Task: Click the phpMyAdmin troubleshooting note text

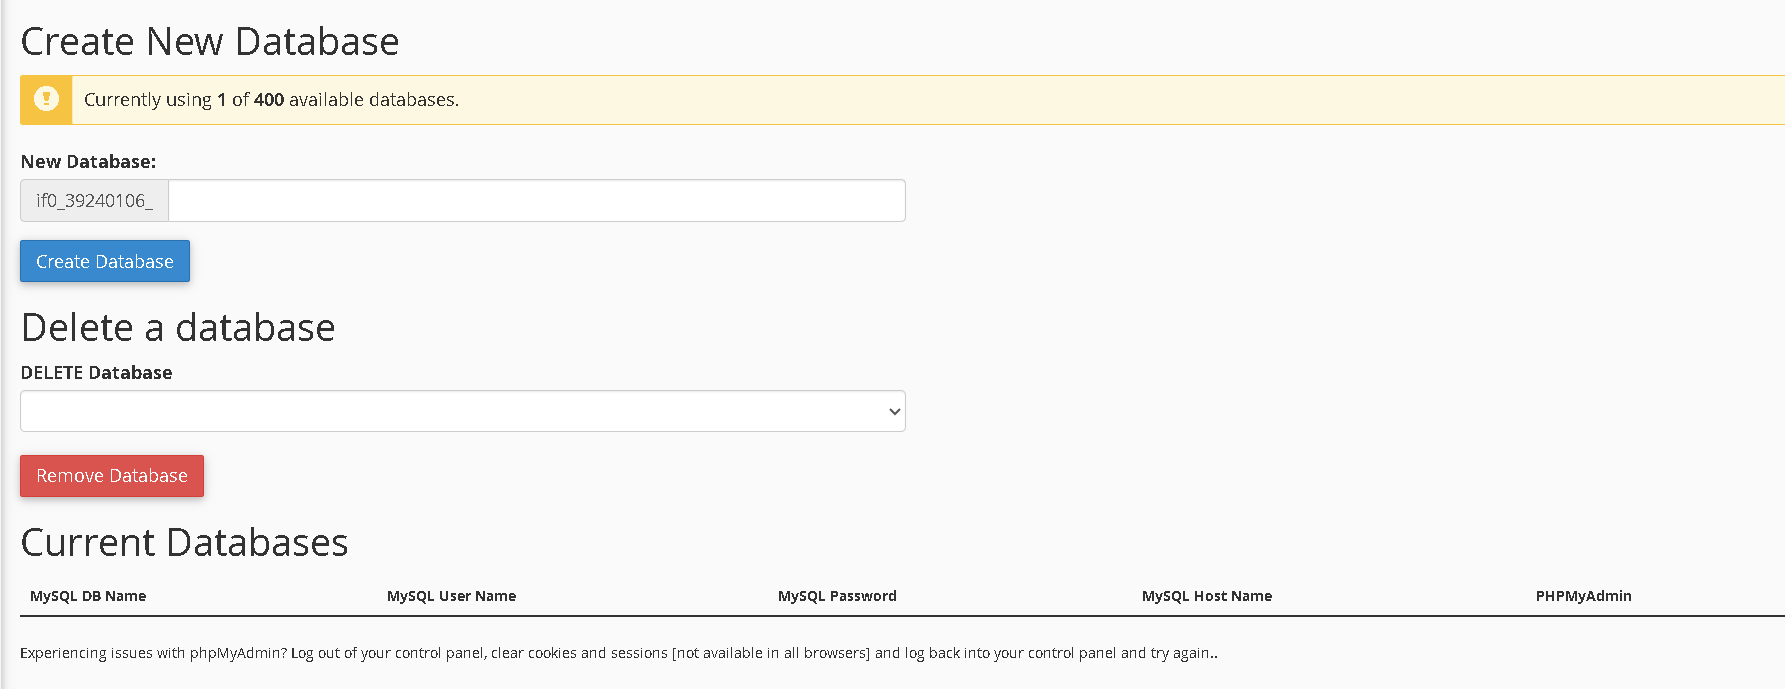Action: (x=619, y=653)
